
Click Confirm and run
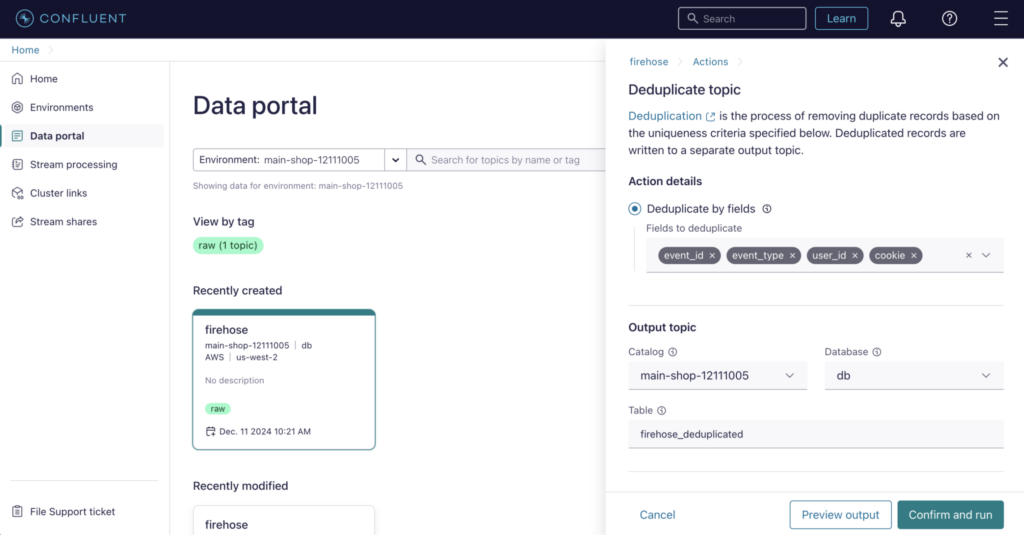tap(950, 515)
